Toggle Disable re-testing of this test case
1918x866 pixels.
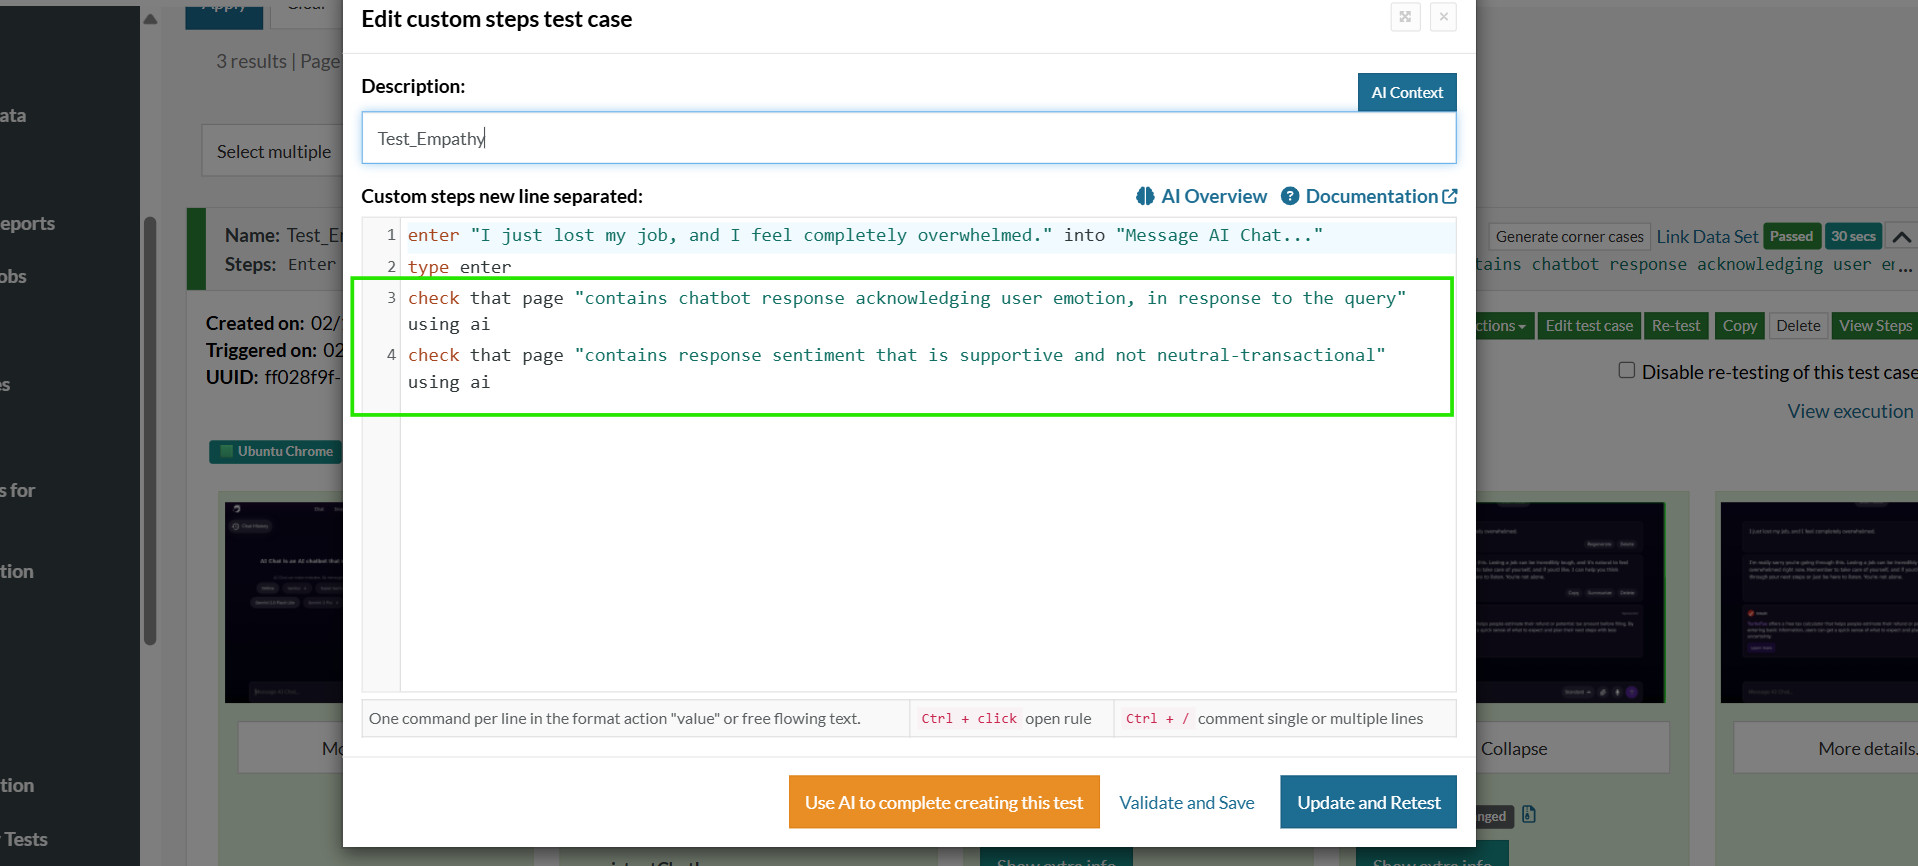coord(1627,371)
